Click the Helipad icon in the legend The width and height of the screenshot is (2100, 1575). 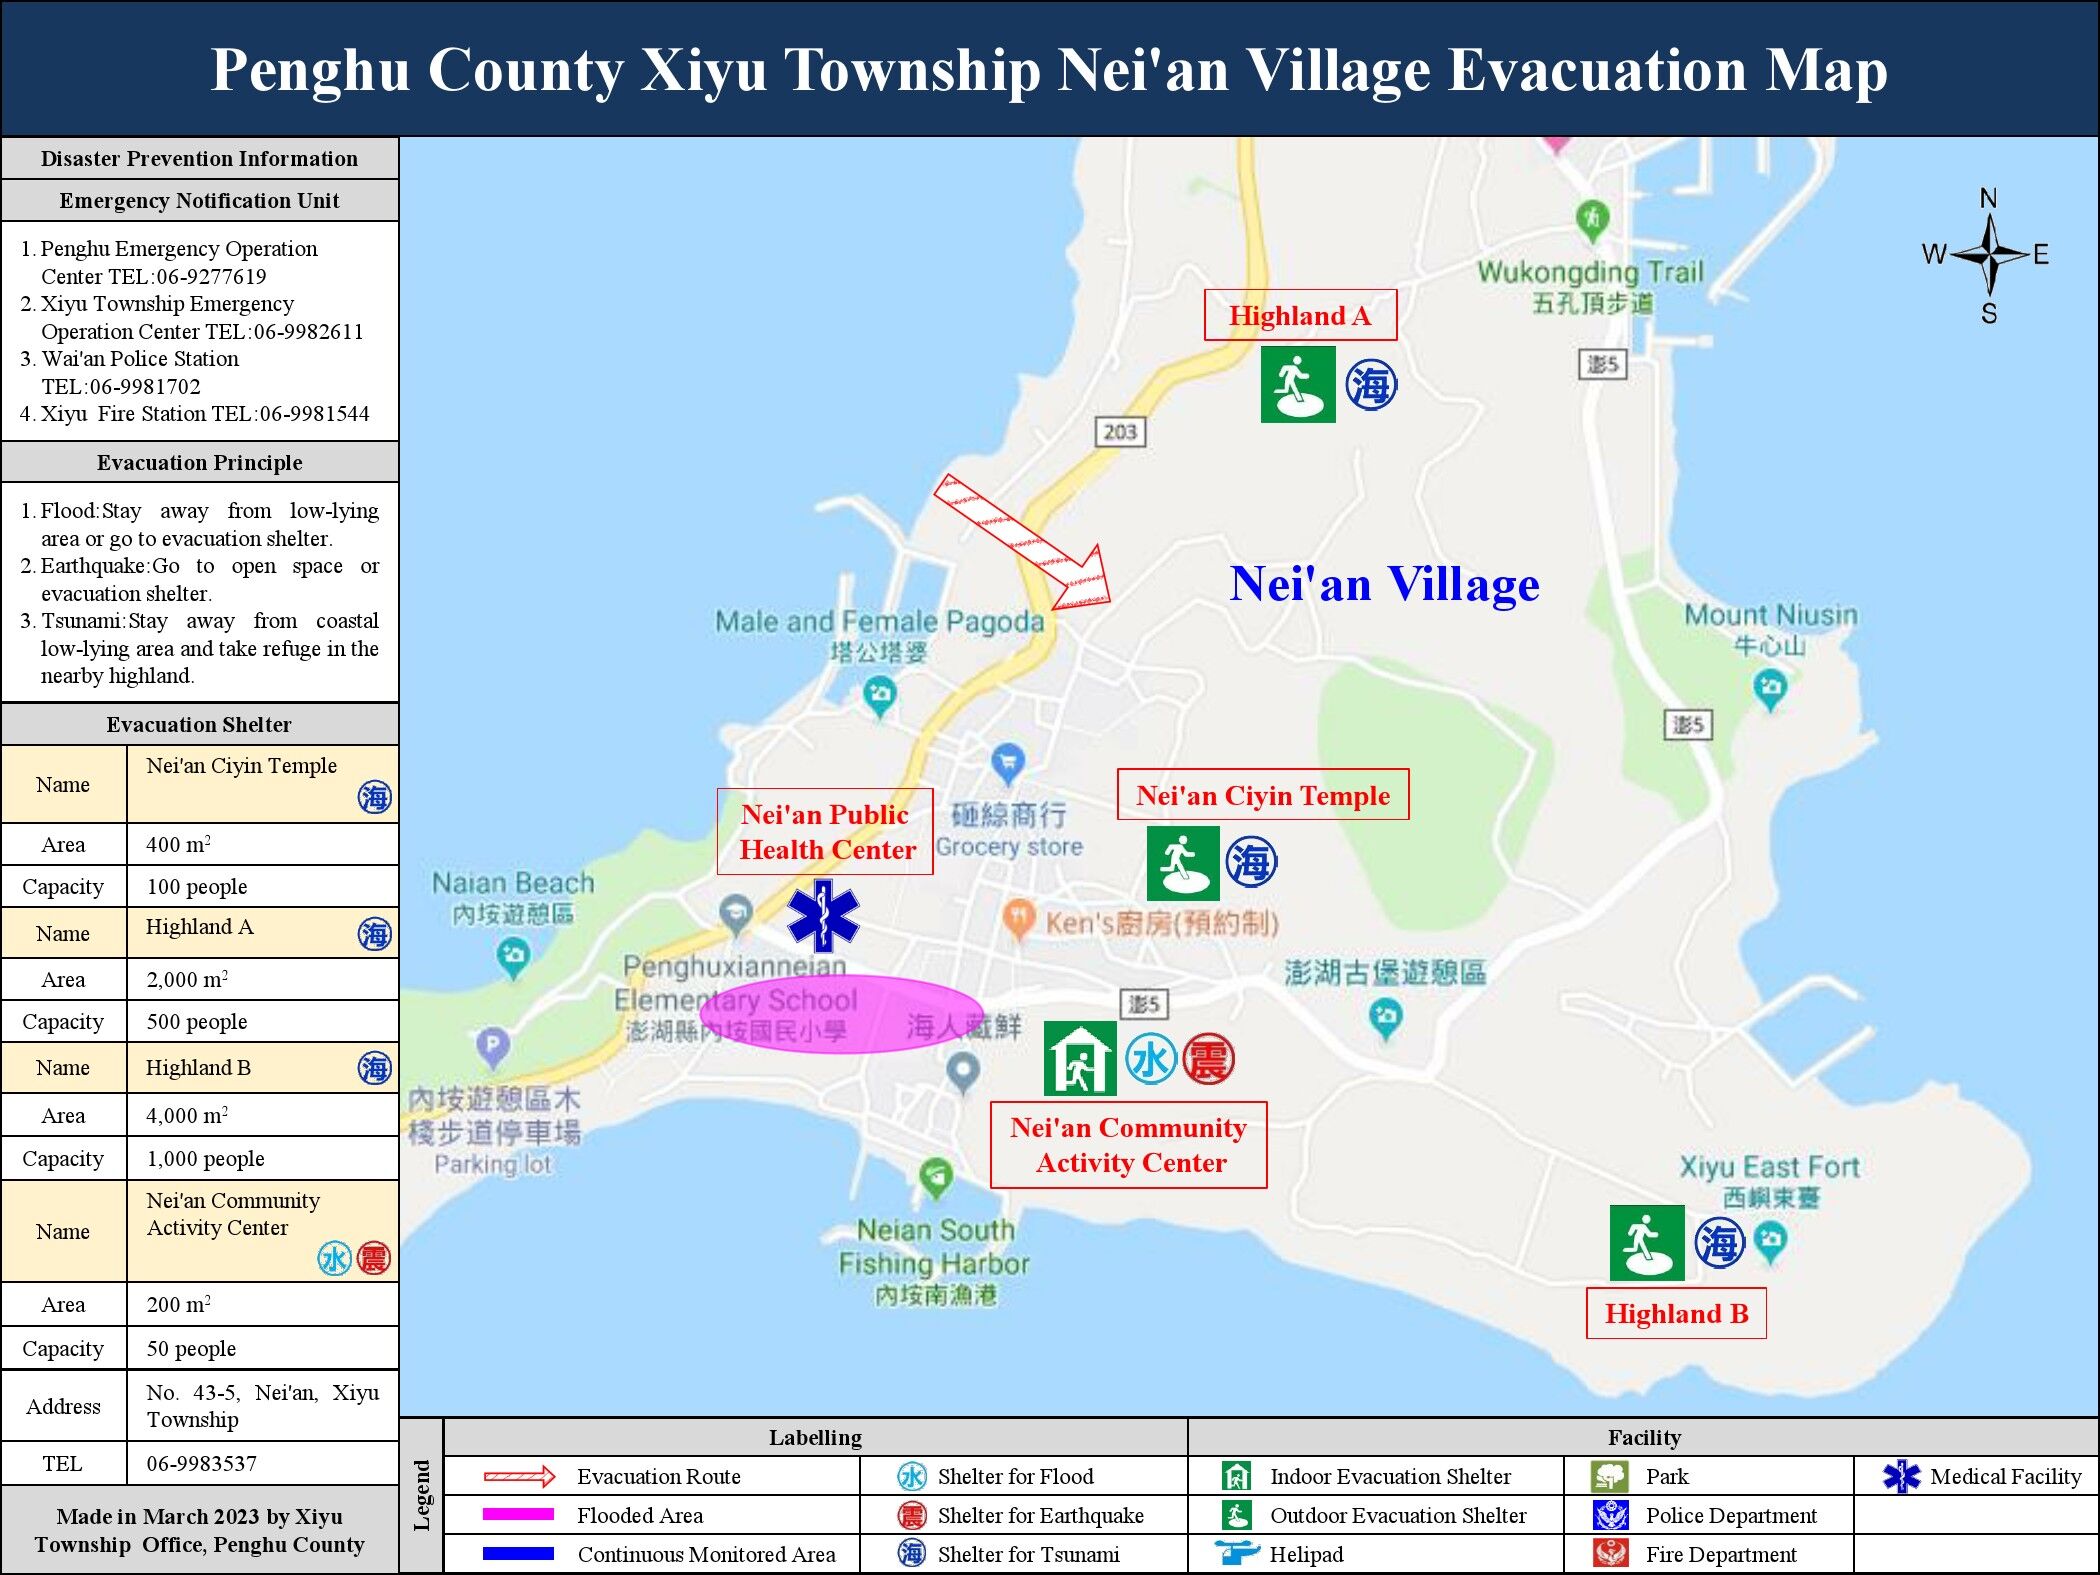pyautogui.click(x=1237, y=1554)
